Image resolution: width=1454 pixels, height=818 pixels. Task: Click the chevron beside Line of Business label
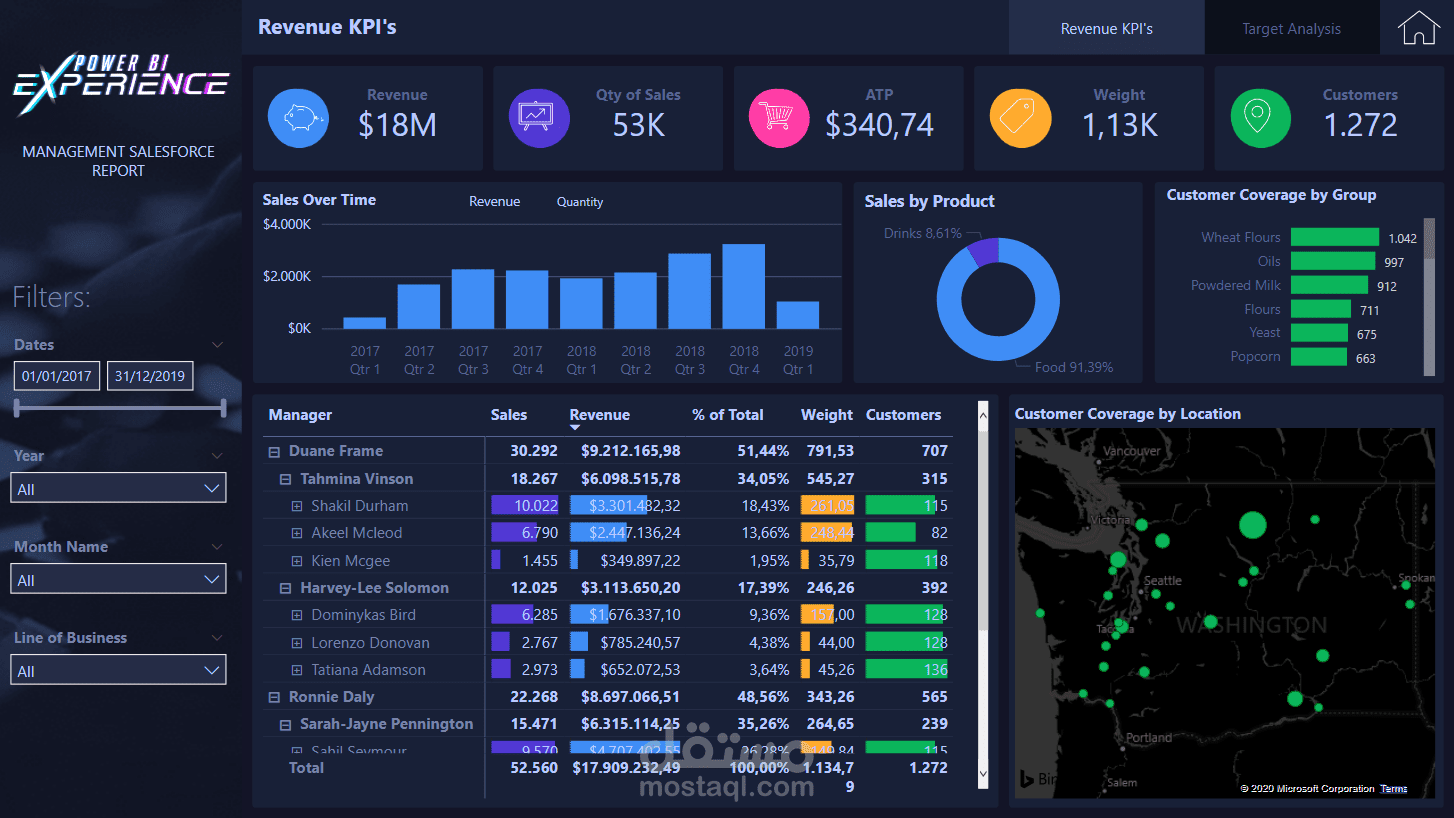click(218, 638)
